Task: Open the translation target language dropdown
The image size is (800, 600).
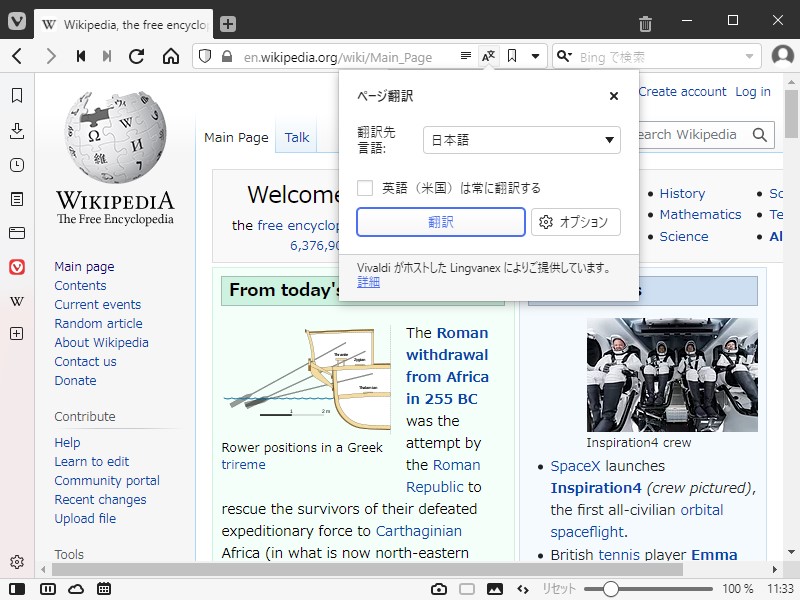Action: (x=521, y=140)
